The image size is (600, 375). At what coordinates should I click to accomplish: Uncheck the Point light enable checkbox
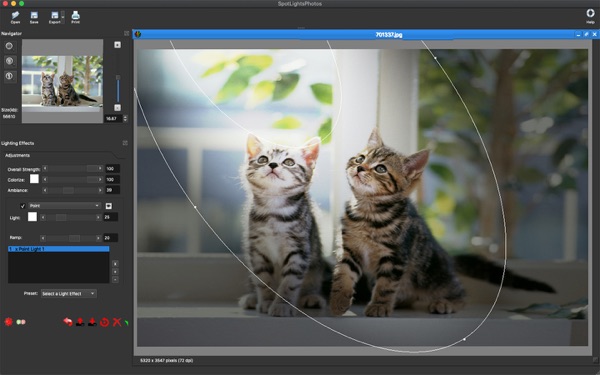point(23,206)
